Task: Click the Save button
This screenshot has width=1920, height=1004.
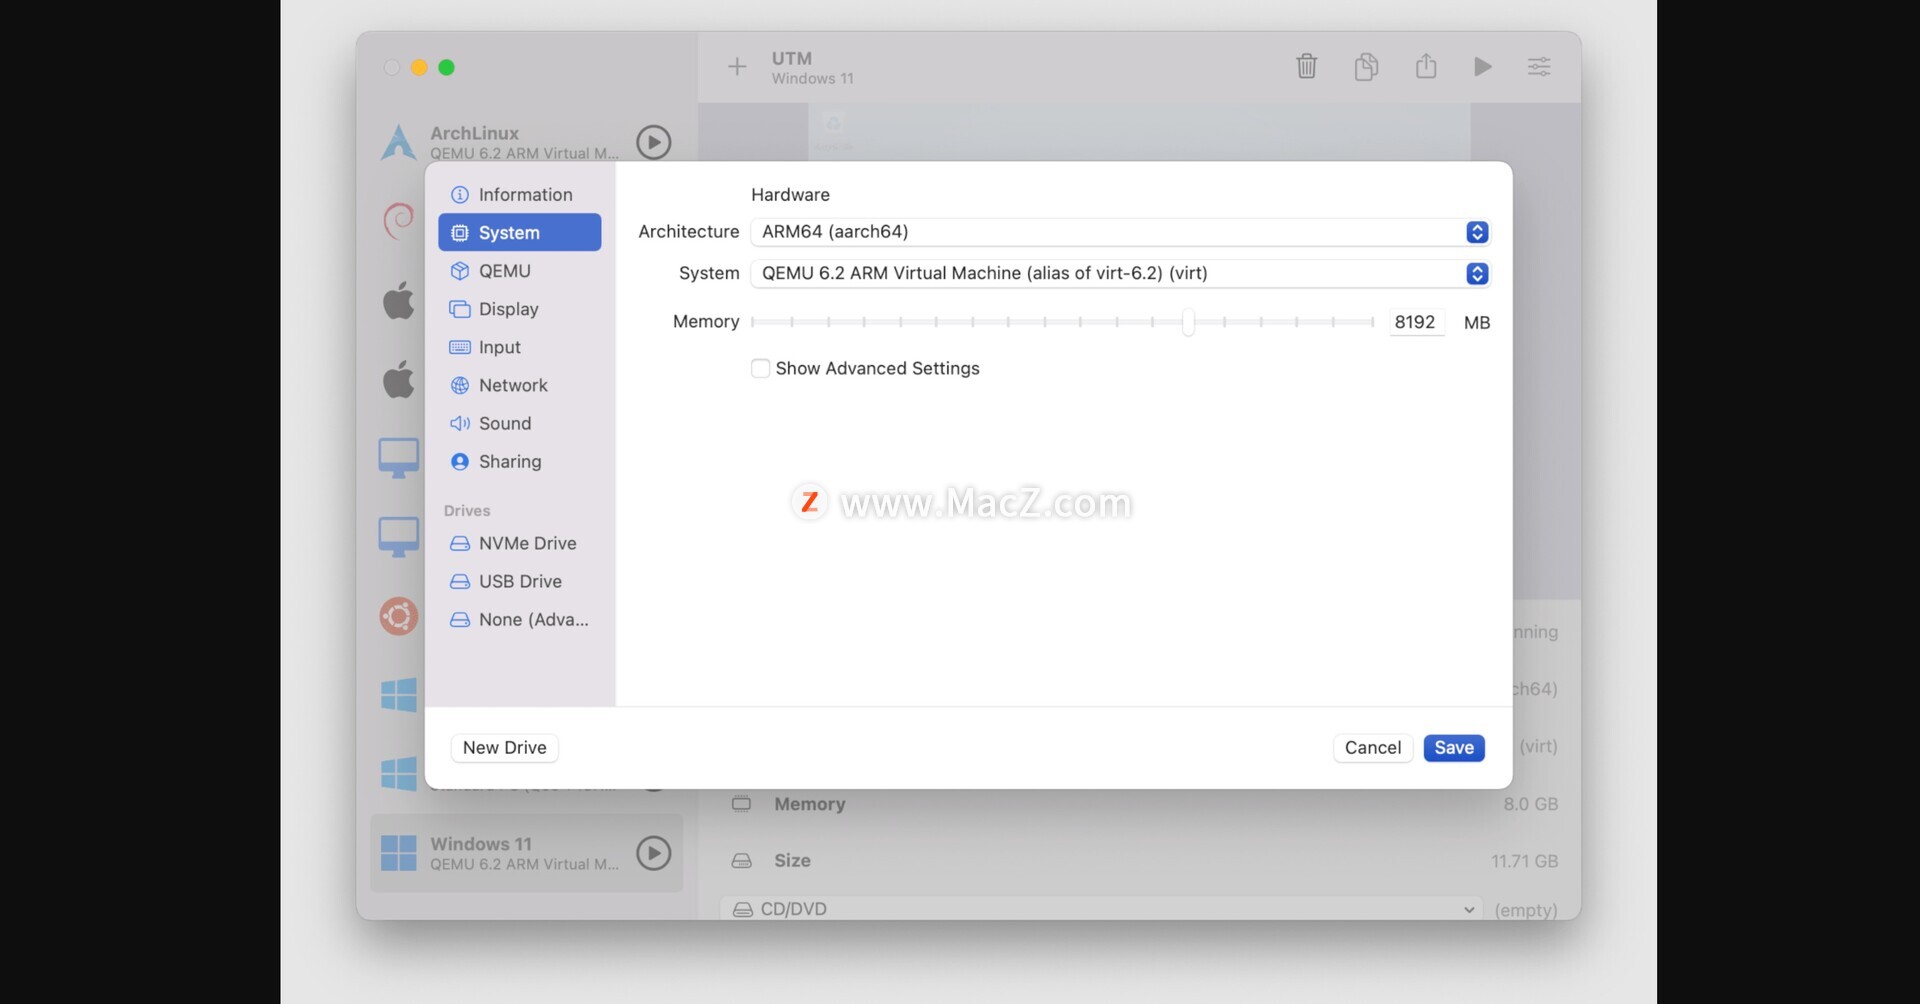Action: tap(1453, 748)
